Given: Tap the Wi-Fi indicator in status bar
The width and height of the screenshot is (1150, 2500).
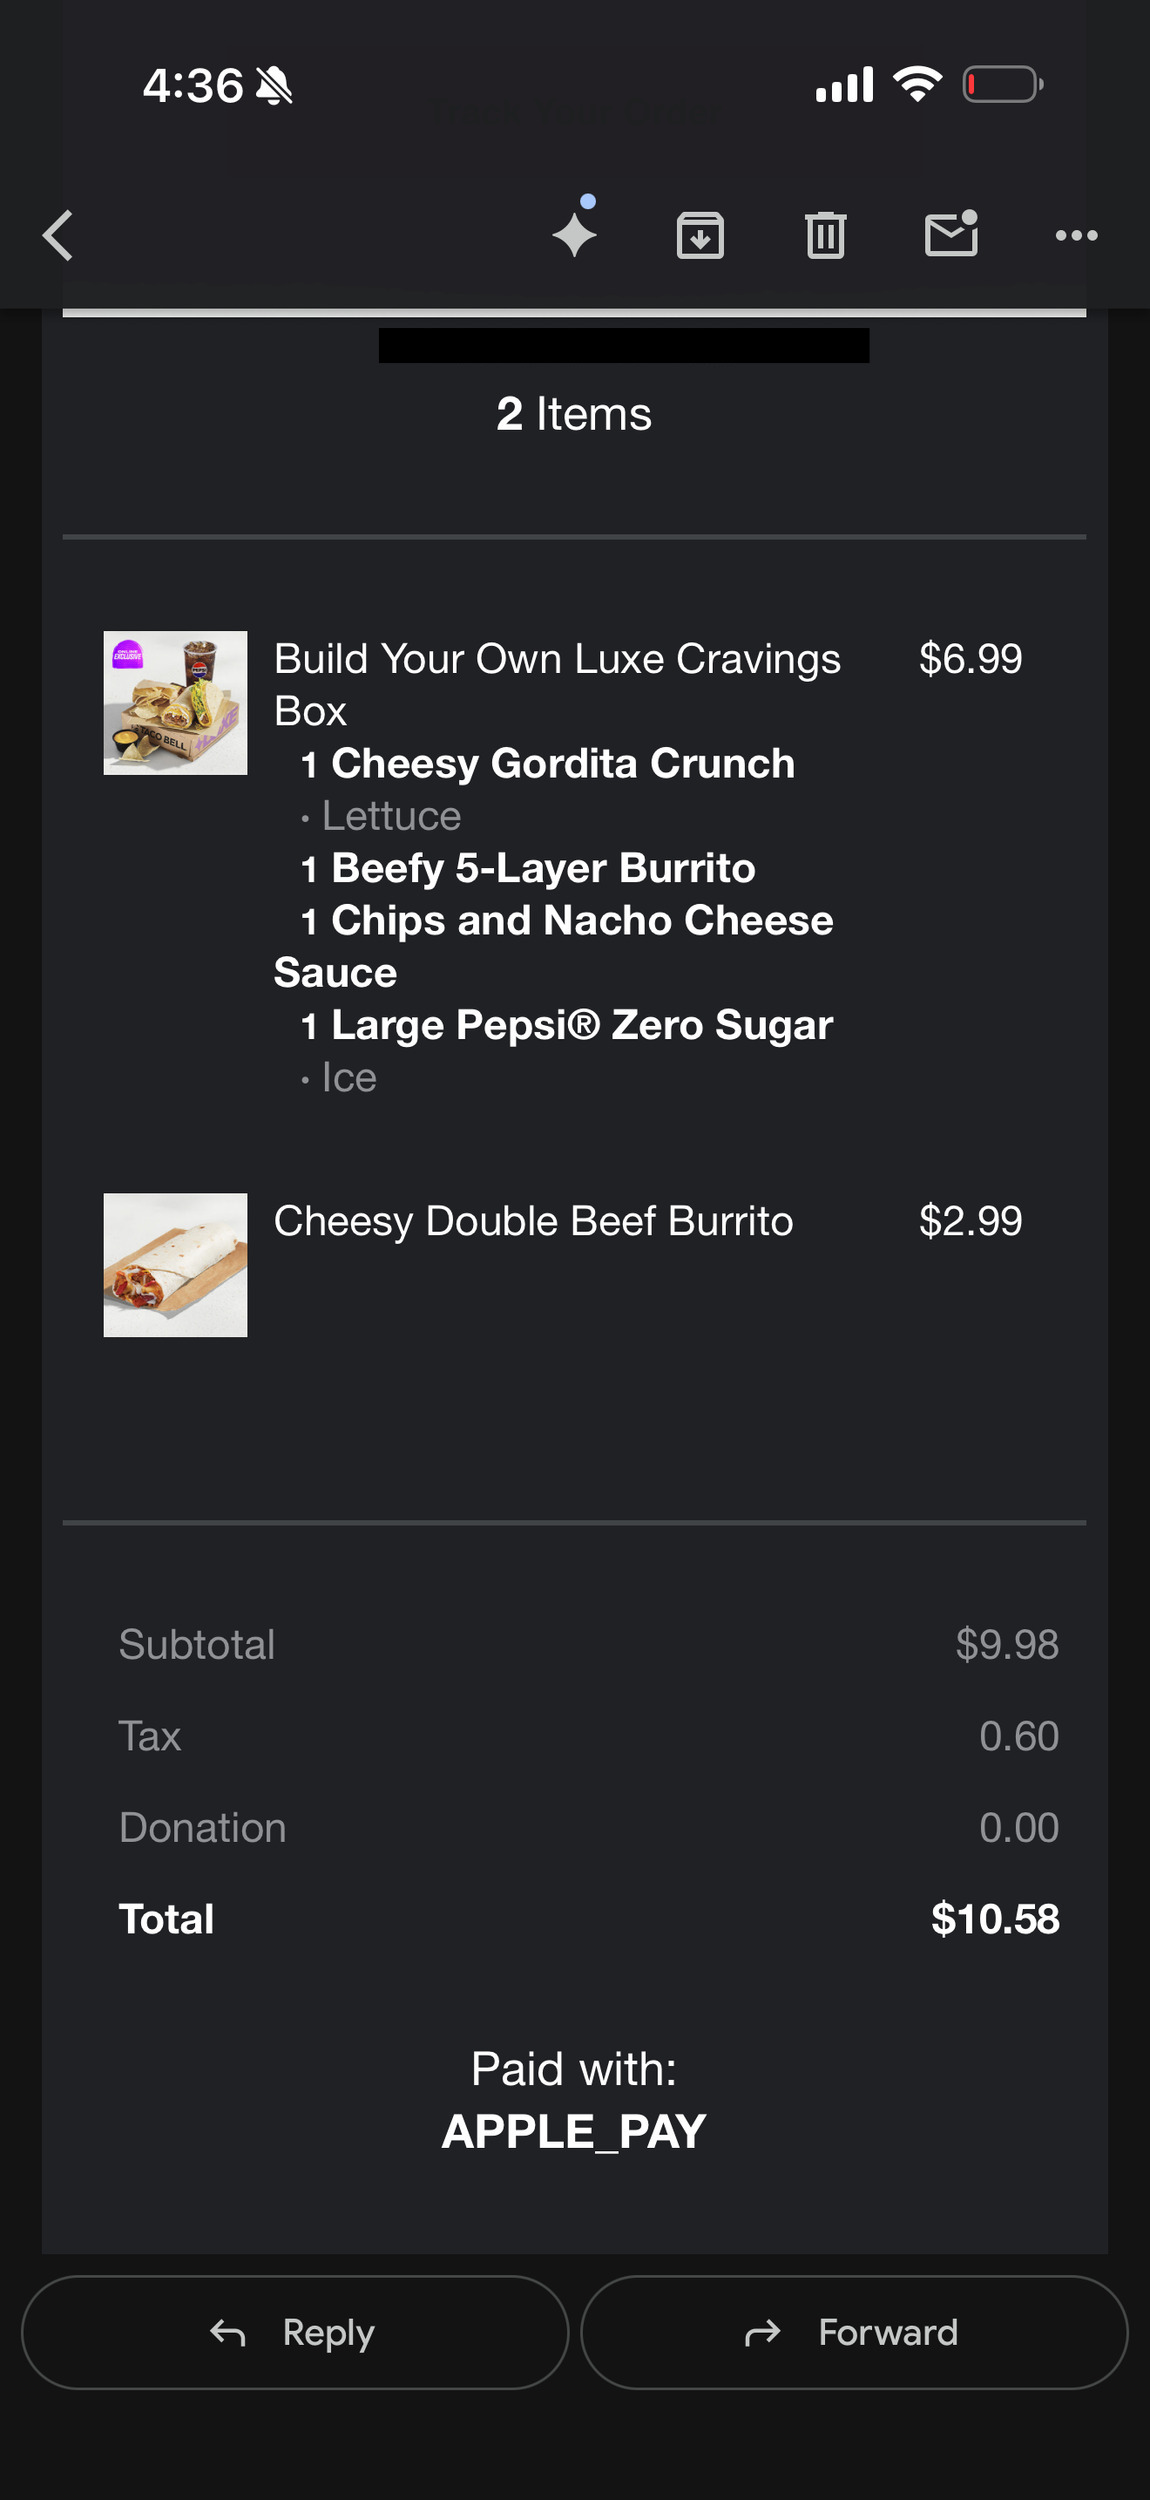Looking at the screenshot, I should (918, 84).
